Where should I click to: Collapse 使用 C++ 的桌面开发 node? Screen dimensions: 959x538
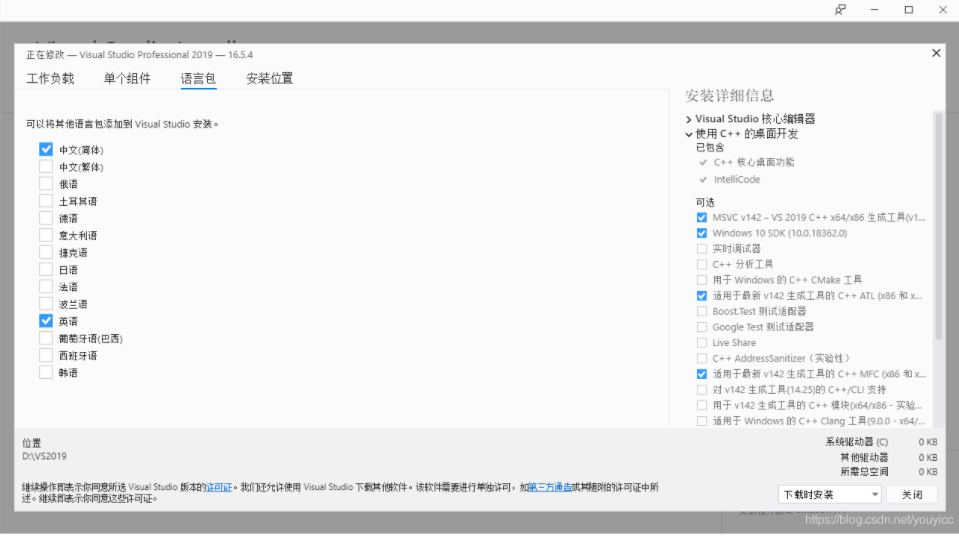pos(689,134)
